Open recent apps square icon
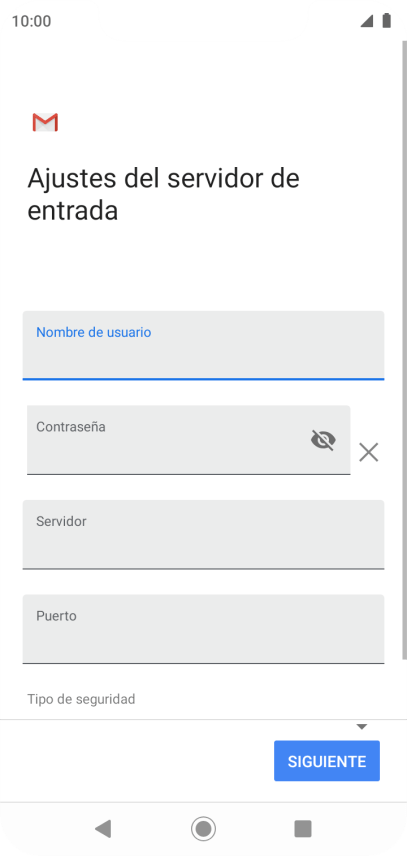407x856 pixels. (x=303, y=829)
